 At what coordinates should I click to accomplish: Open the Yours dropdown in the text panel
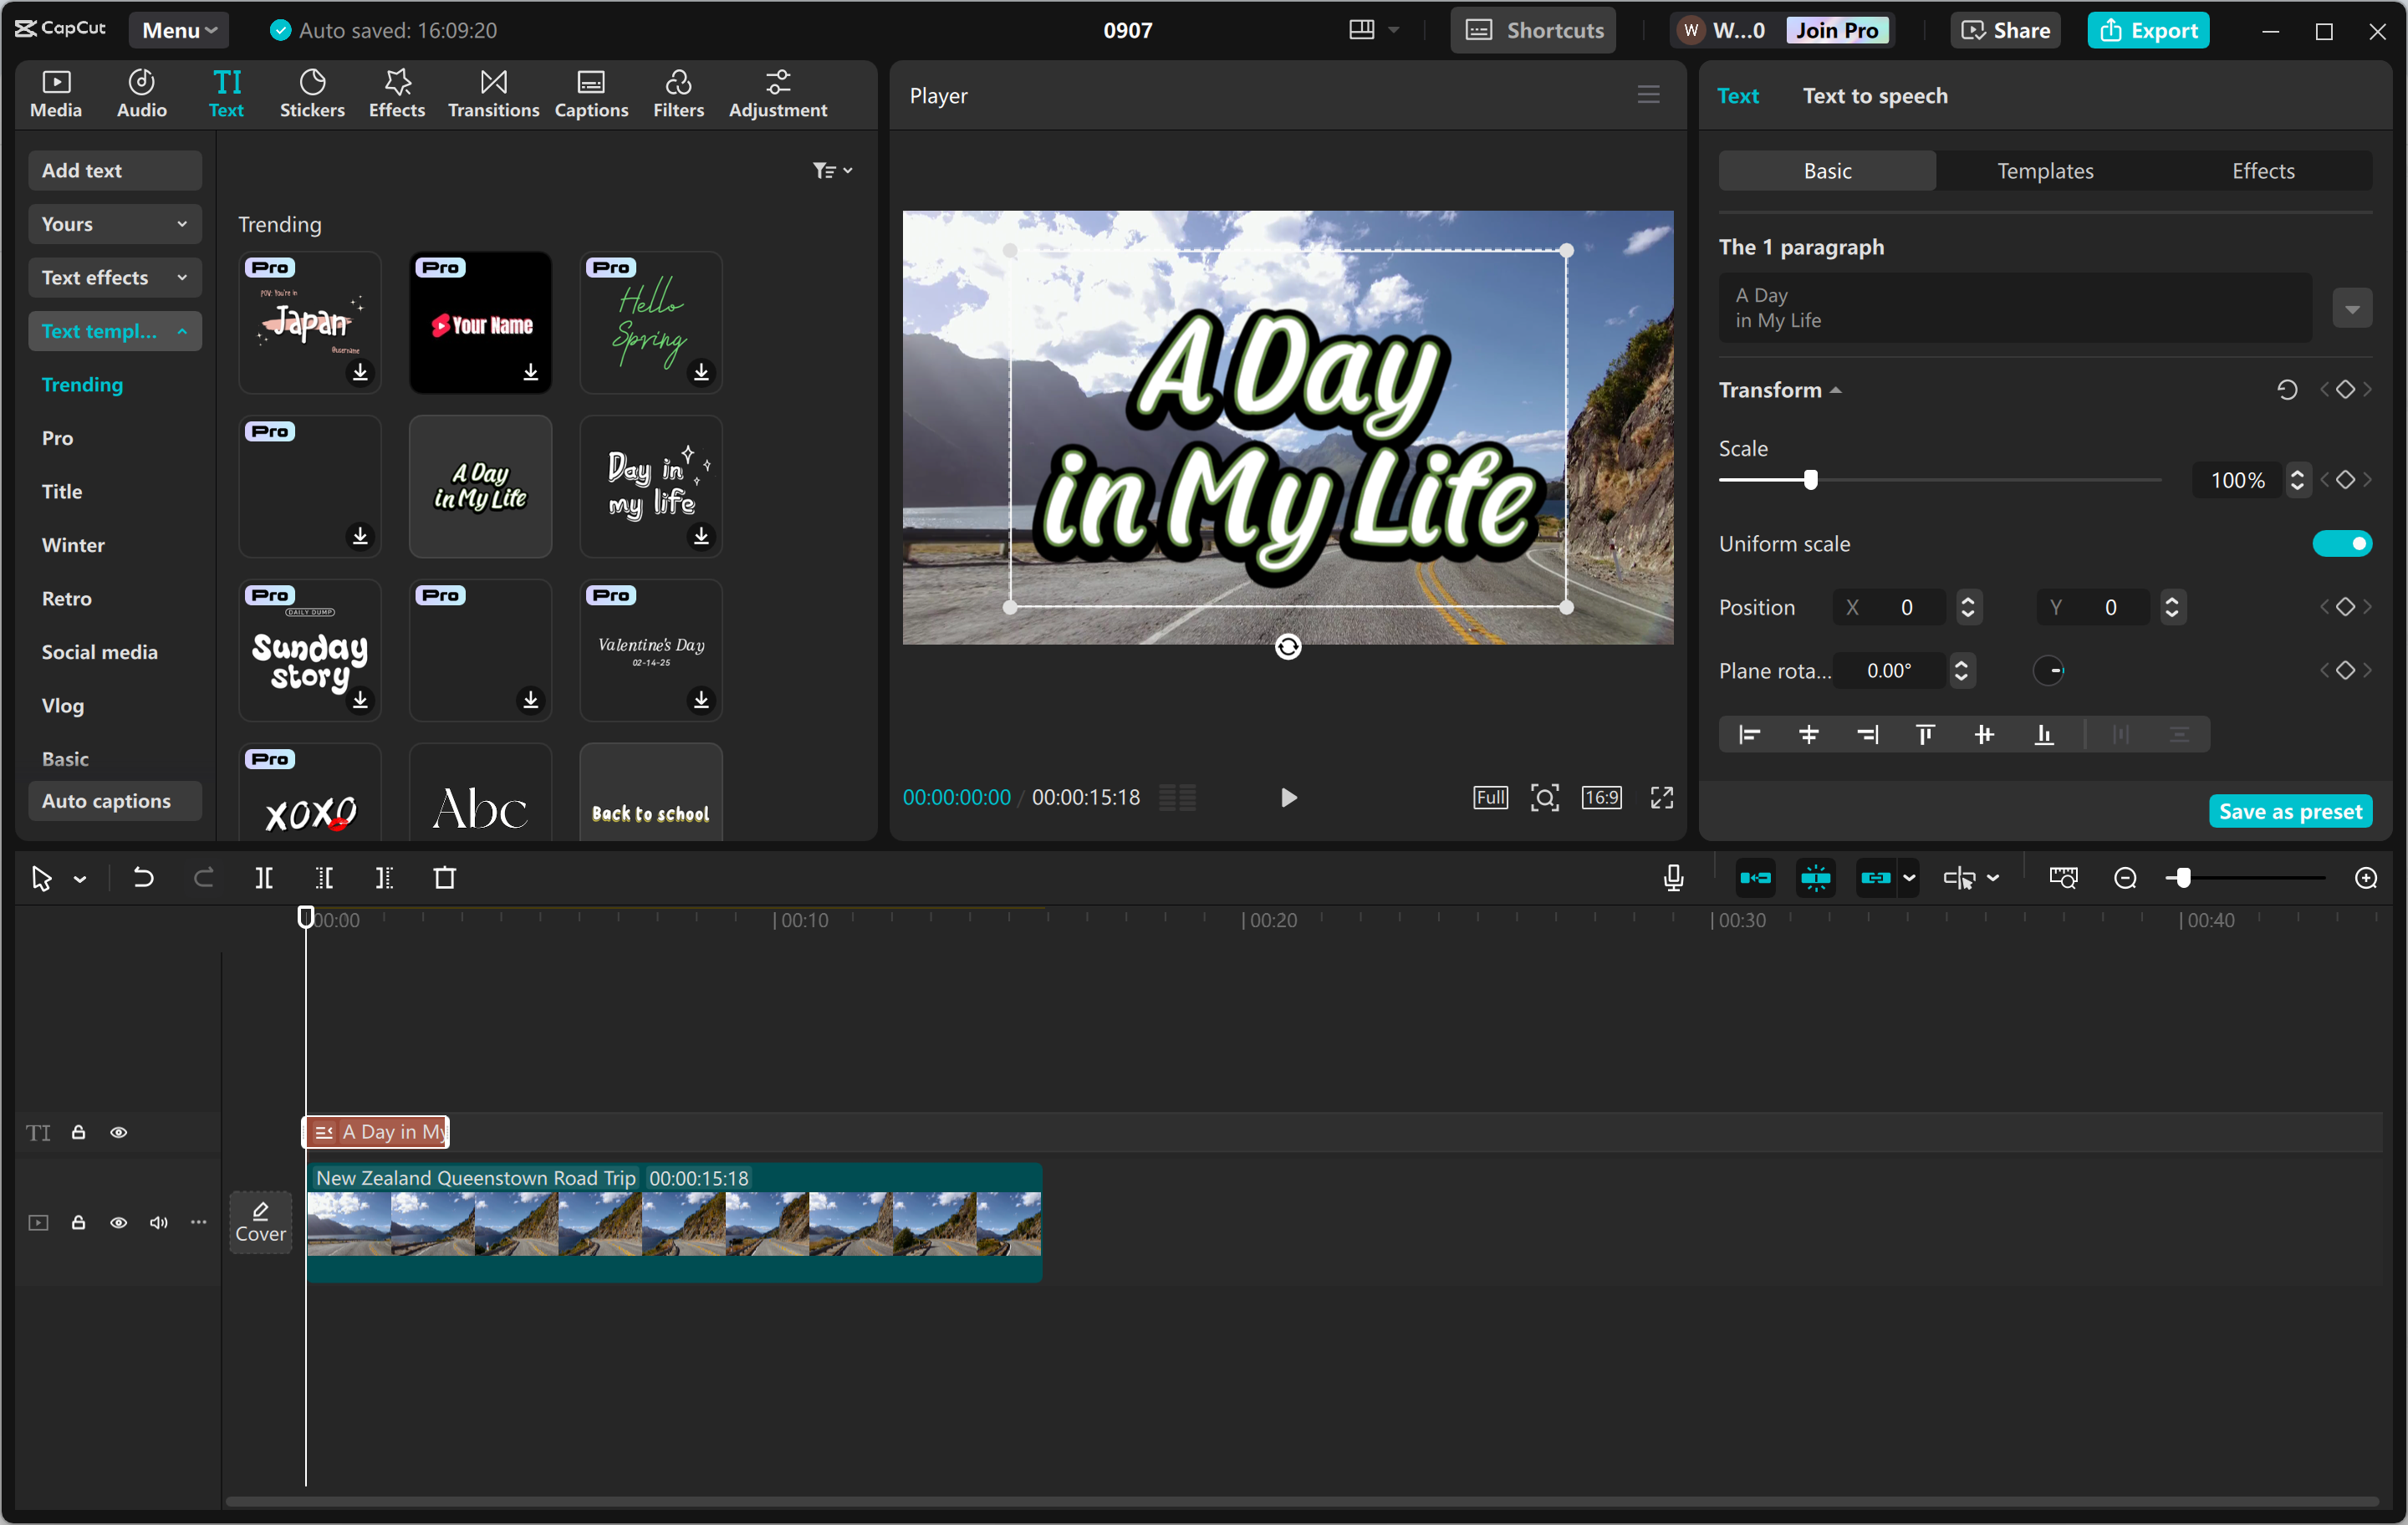point(114,223)
